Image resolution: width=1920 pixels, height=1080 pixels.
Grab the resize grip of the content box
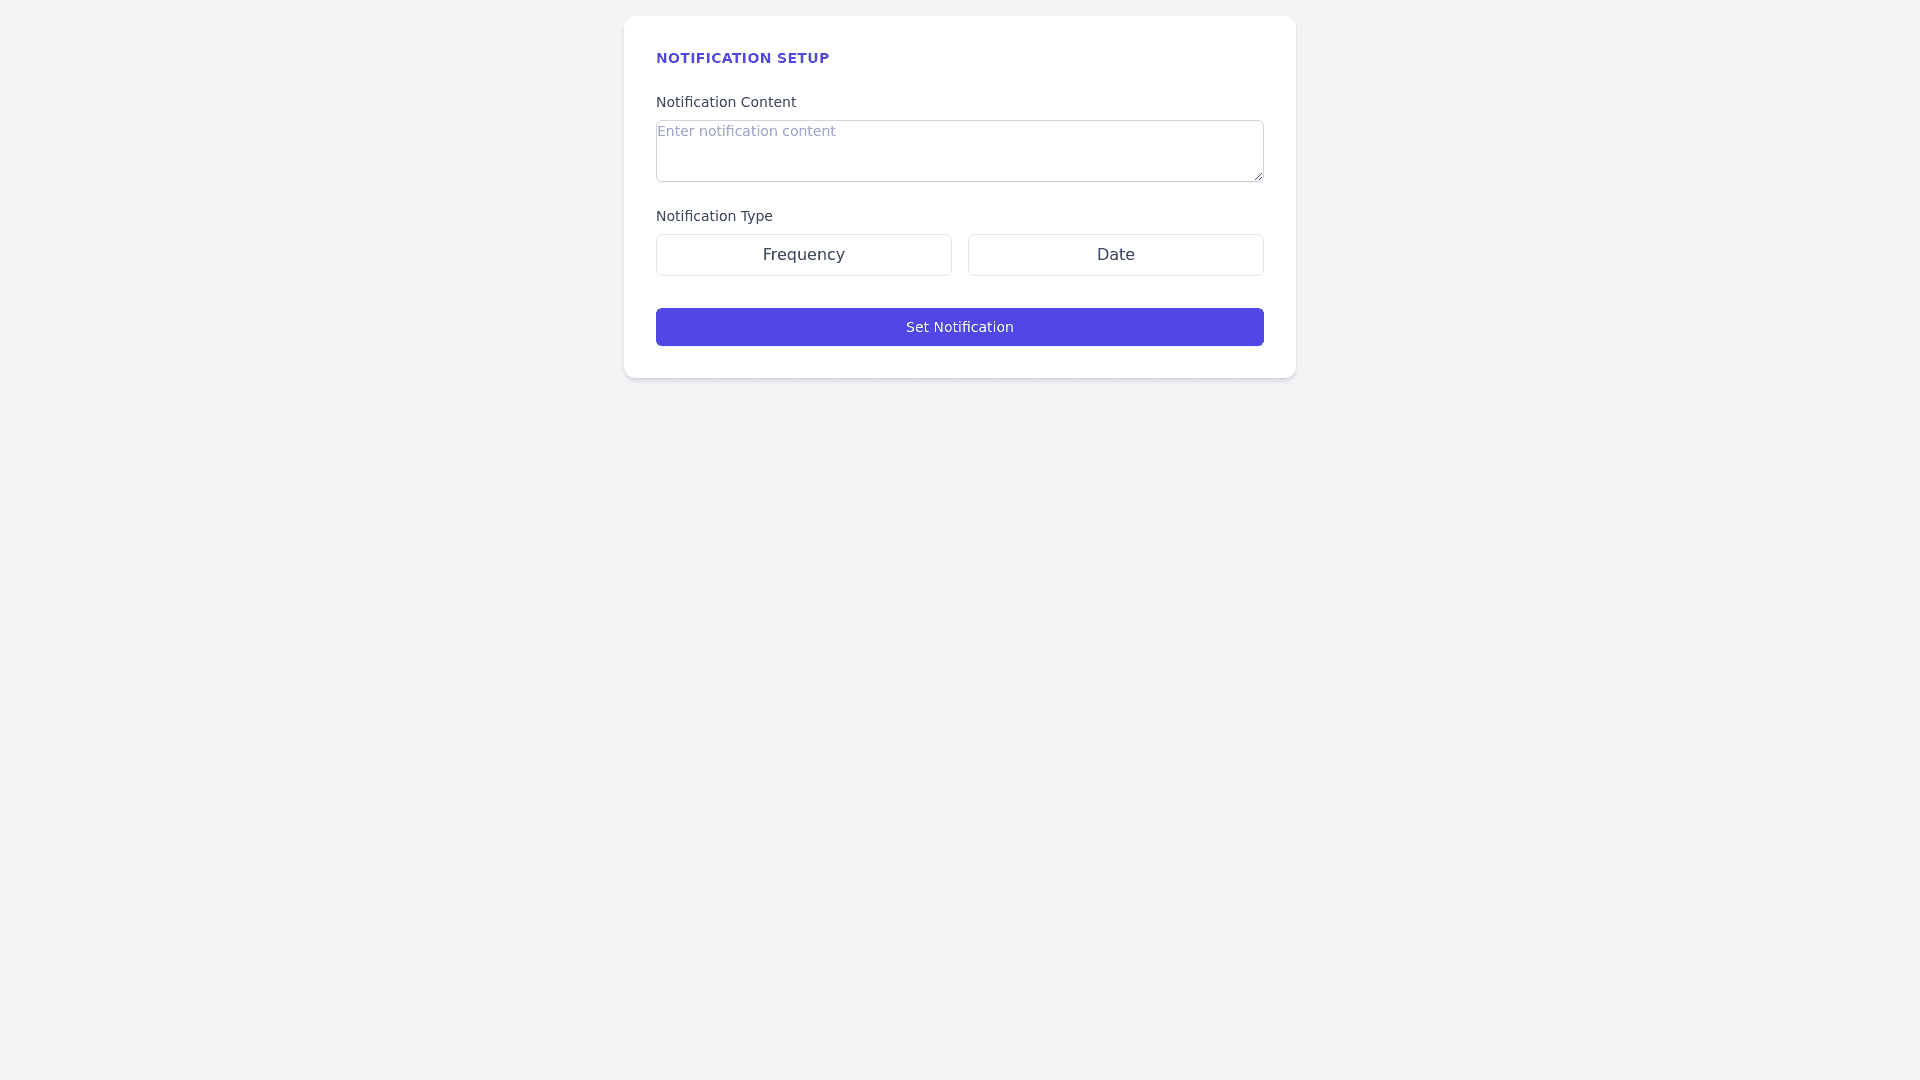pos(1258,176)
